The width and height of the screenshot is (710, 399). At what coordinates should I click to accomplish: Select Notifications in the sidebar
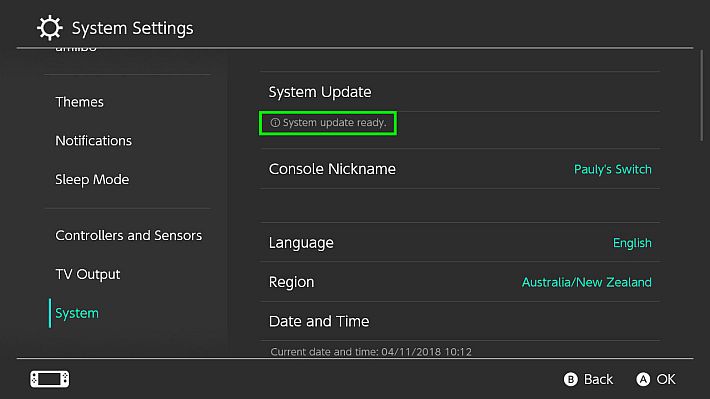(x=93, y=141)
